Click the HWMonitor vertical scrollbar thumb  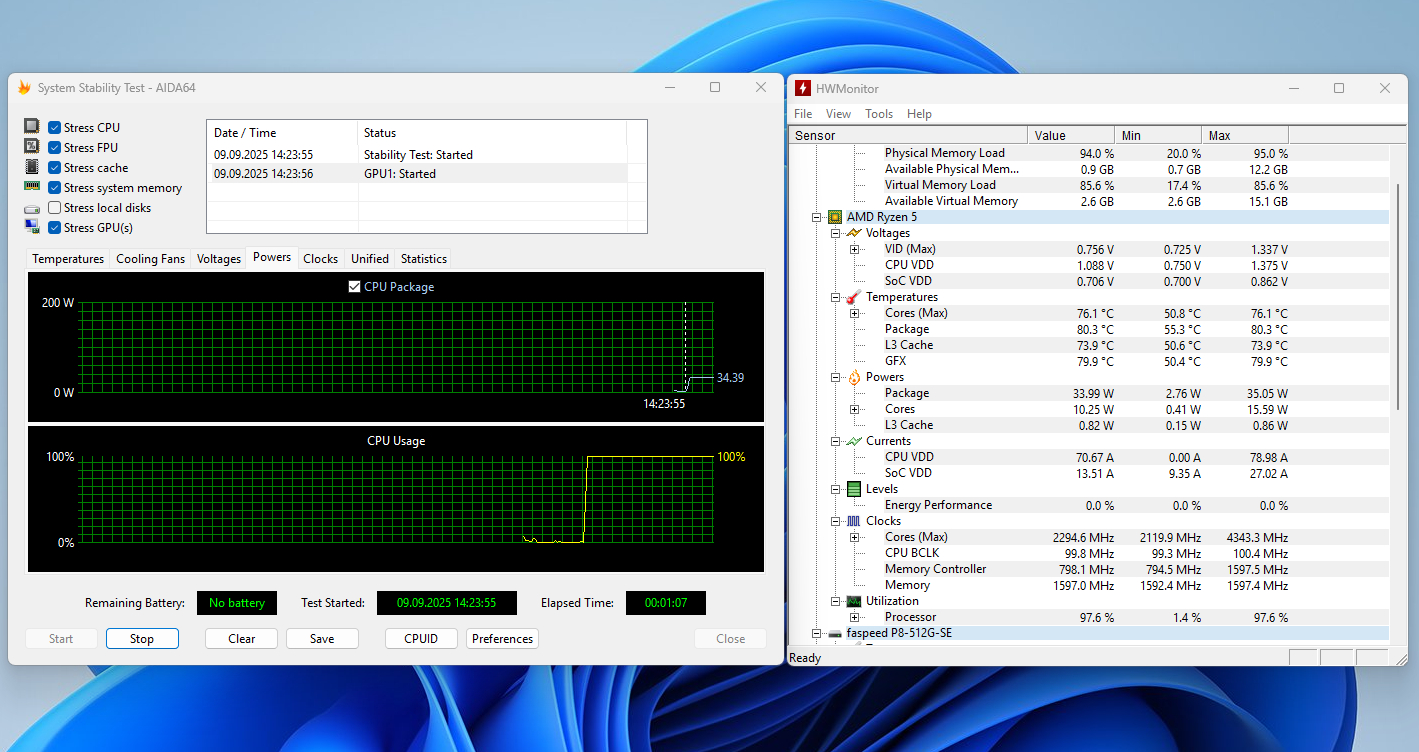(x=1397, y=295)
